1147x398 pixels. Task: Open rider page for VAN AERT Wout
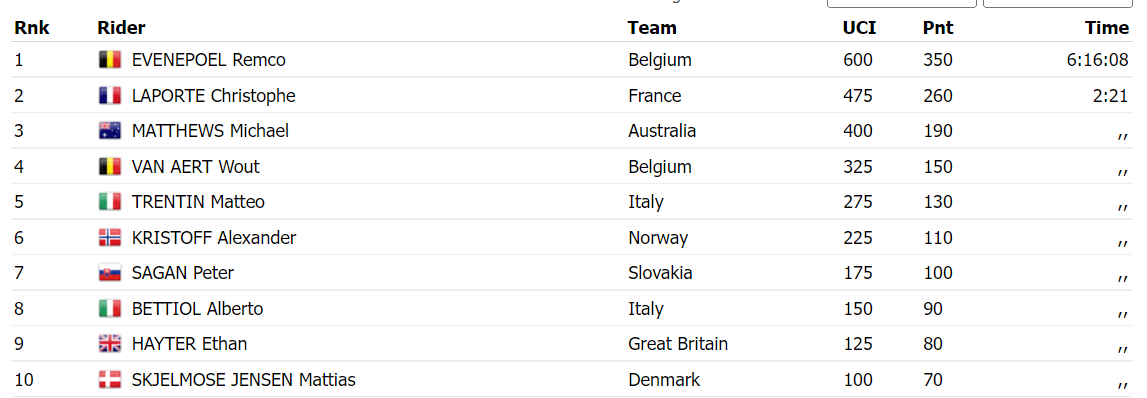(195, 167)
